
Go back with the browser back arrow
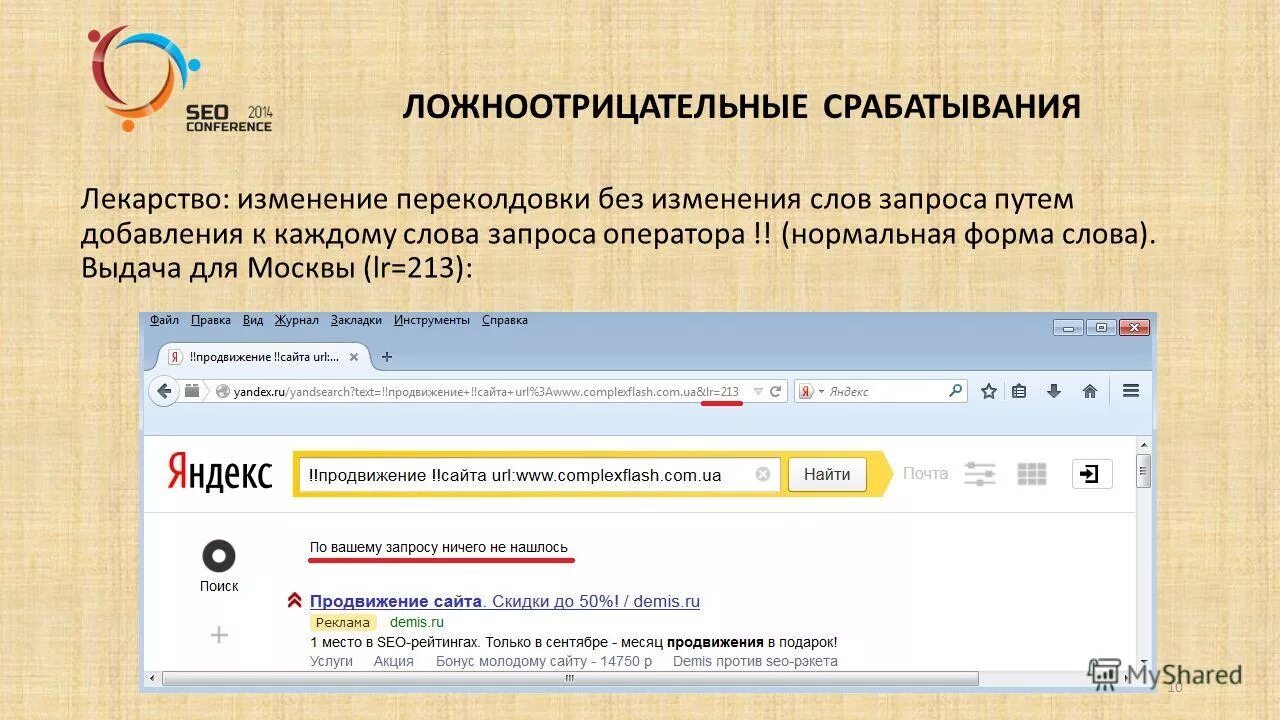(164, 391)
